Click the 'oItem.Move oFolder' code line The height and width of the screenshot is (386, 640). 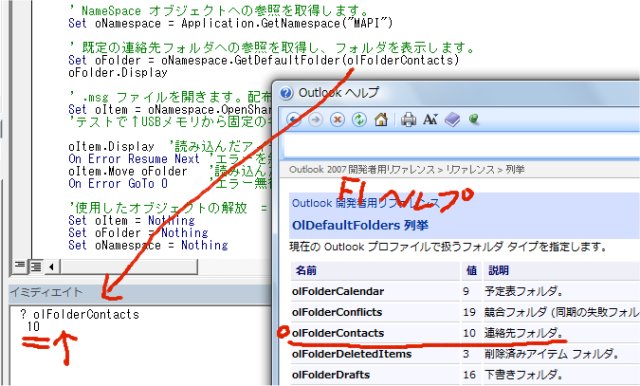[128, 171]
